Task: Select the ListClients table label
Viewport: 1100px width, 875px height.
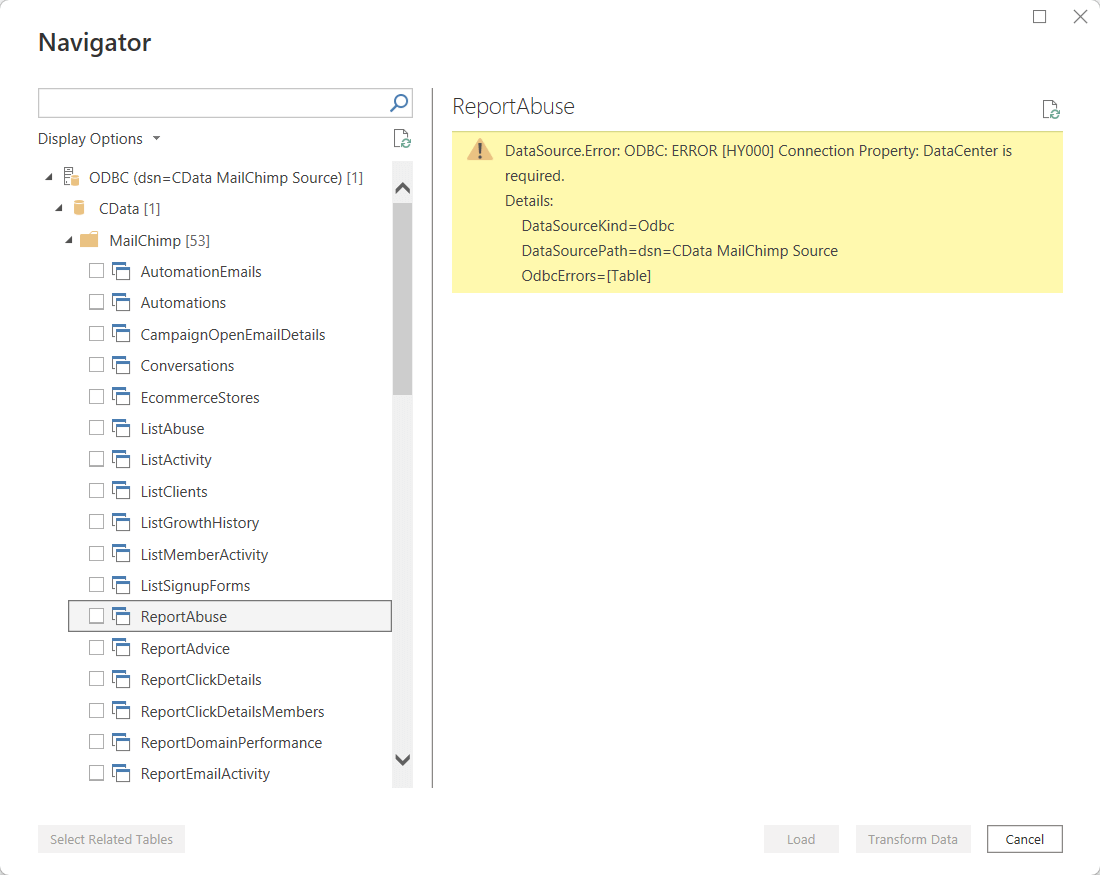Action: (x=174, y=491)
